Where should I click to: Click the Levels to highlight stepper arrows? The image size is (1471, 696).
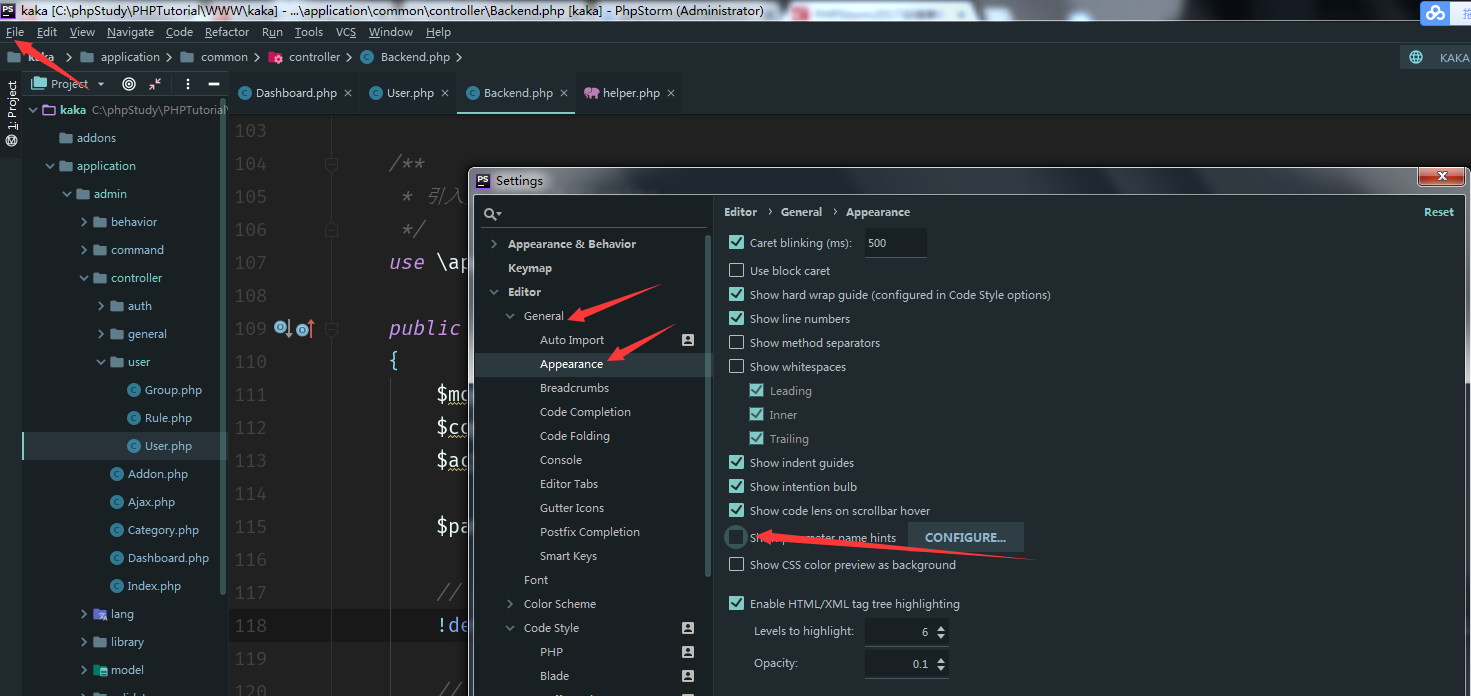(941, 632)
